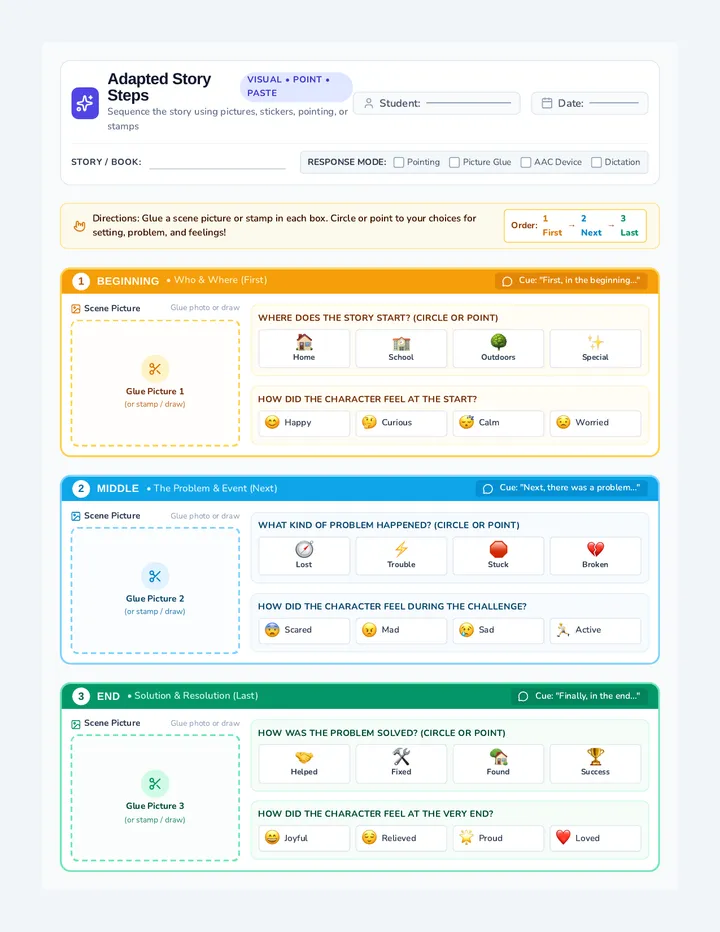
Task: Check the Pointing response mode box
Action: click(x=399, y=162)
